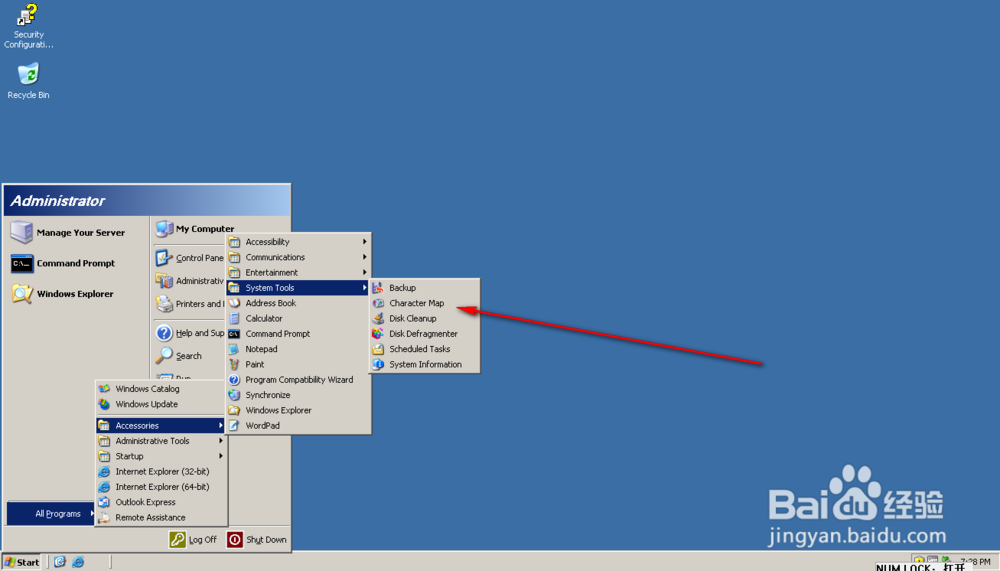
Task: Click the Start button
Action: coord(22,562)
